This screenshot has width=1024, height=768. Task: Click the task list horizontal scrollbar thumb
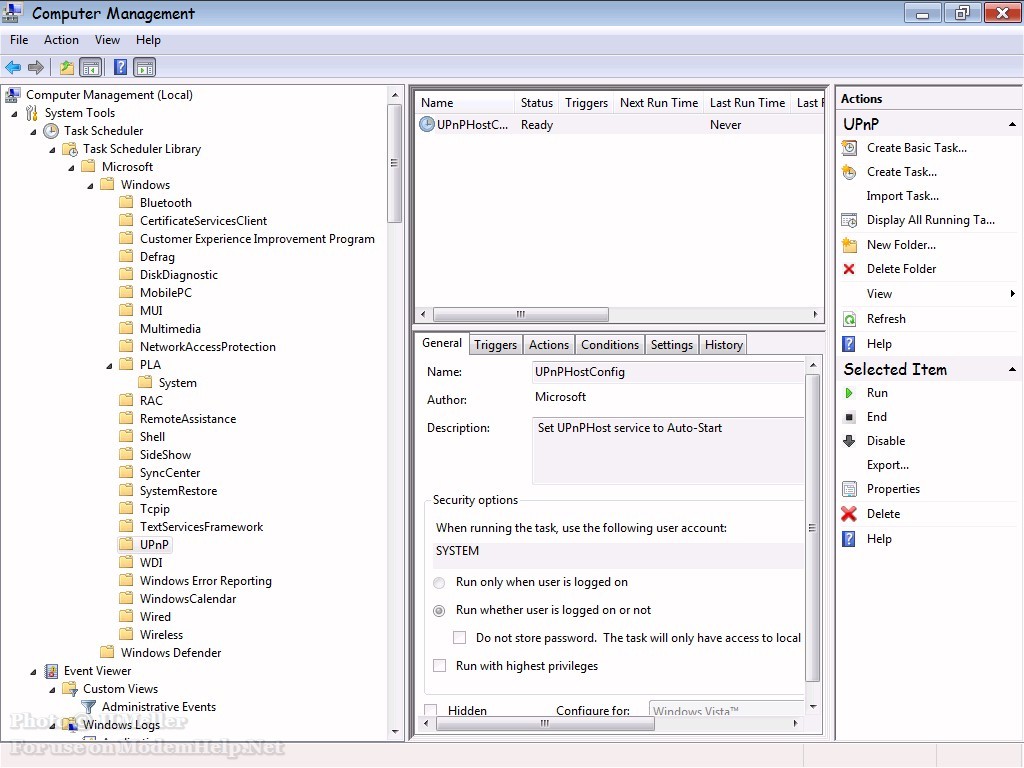coord(520,314)
